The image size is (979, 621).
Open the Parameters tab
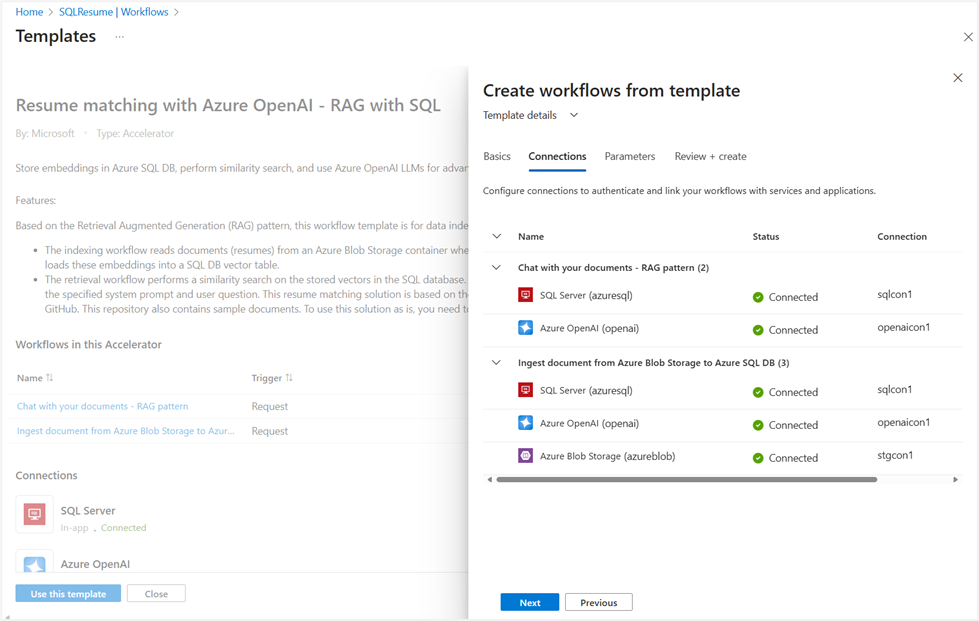click(629, 156)
